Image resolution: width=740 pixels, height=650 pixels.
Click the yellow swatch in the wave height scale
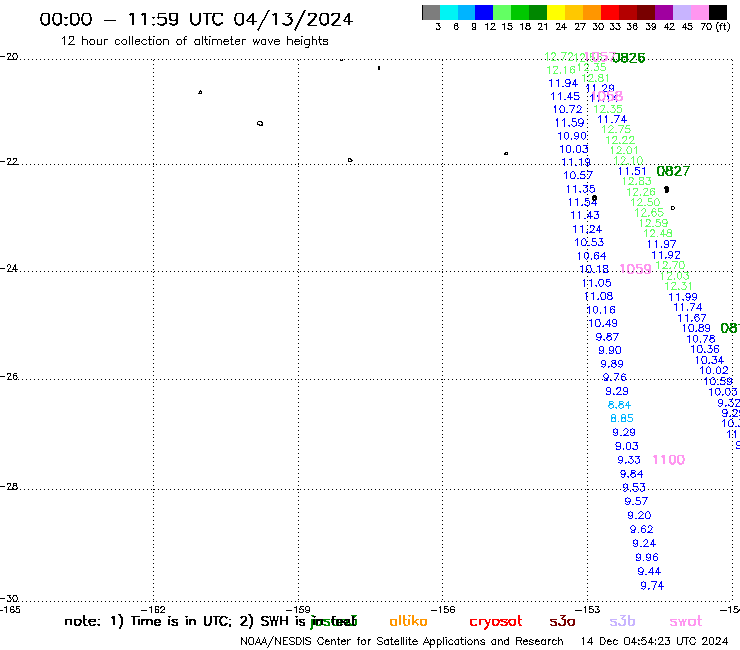tap(556, 12)
